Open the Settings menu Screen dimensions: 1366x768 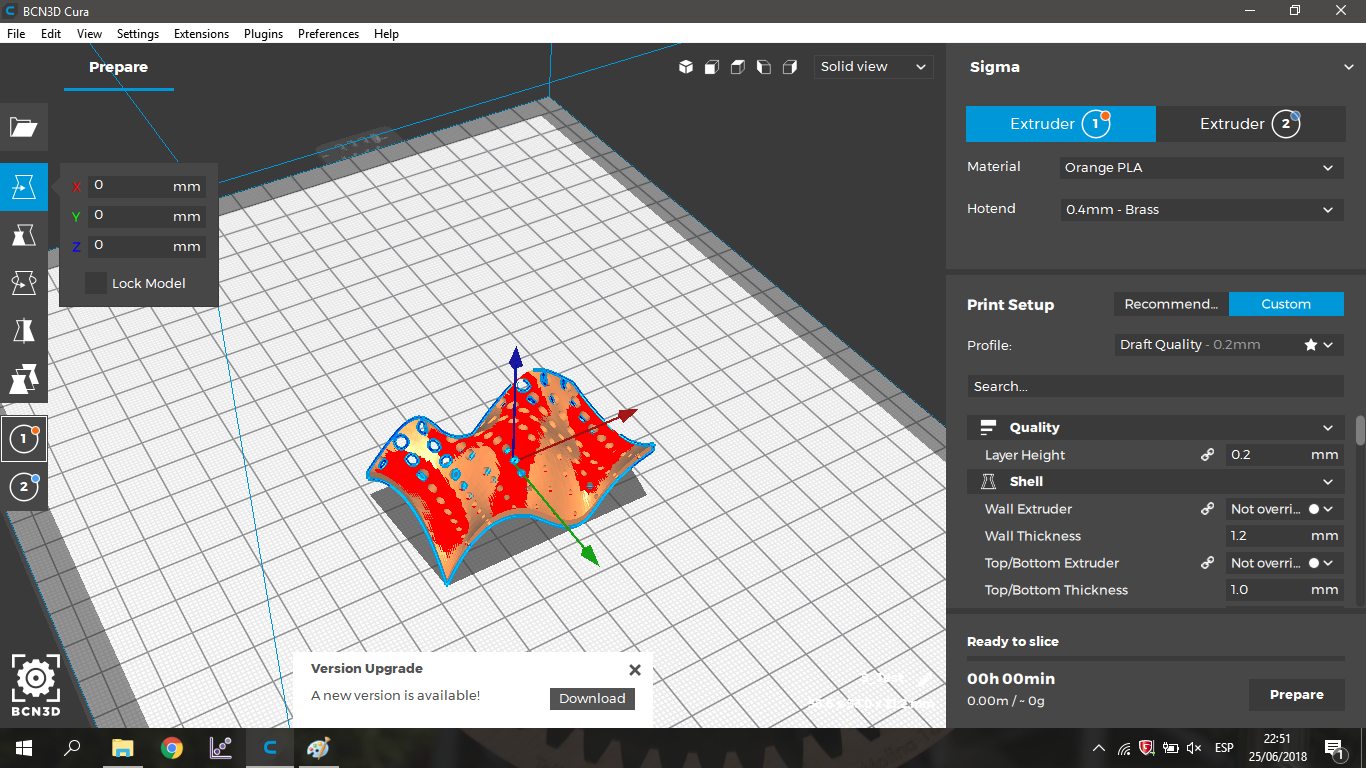coord(138,33)
